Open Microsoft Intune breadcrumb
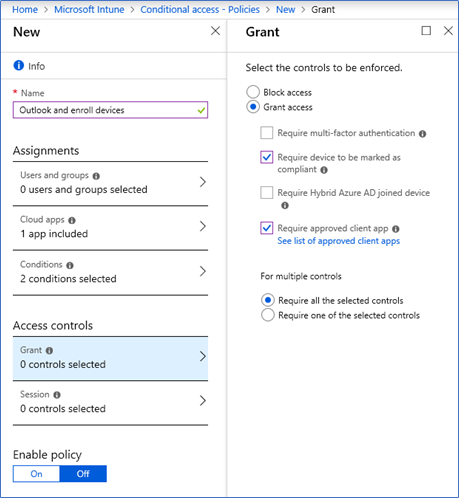Image resolution: width=459 pixels, height=498 pixels. point(89,9)
